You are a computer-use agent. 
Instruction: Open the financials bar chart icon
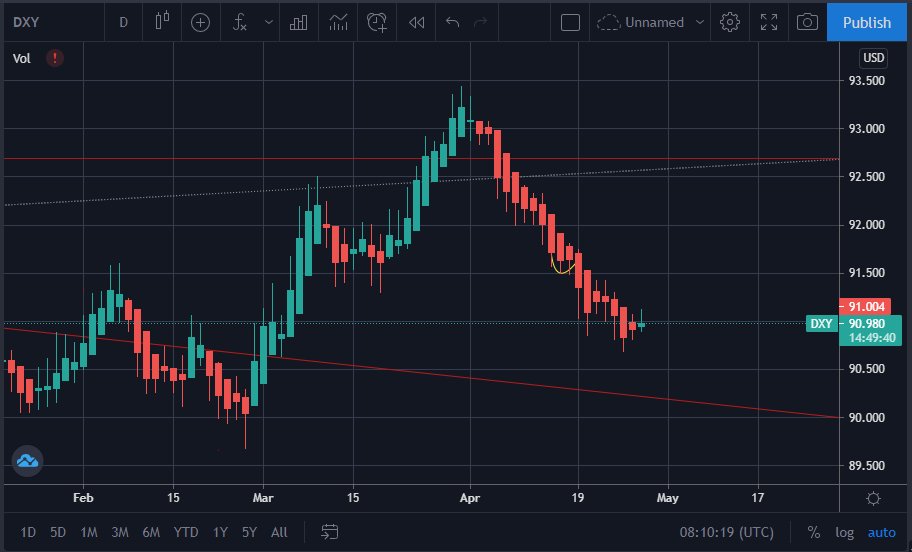pyautogui.click(x=298, y=22)
